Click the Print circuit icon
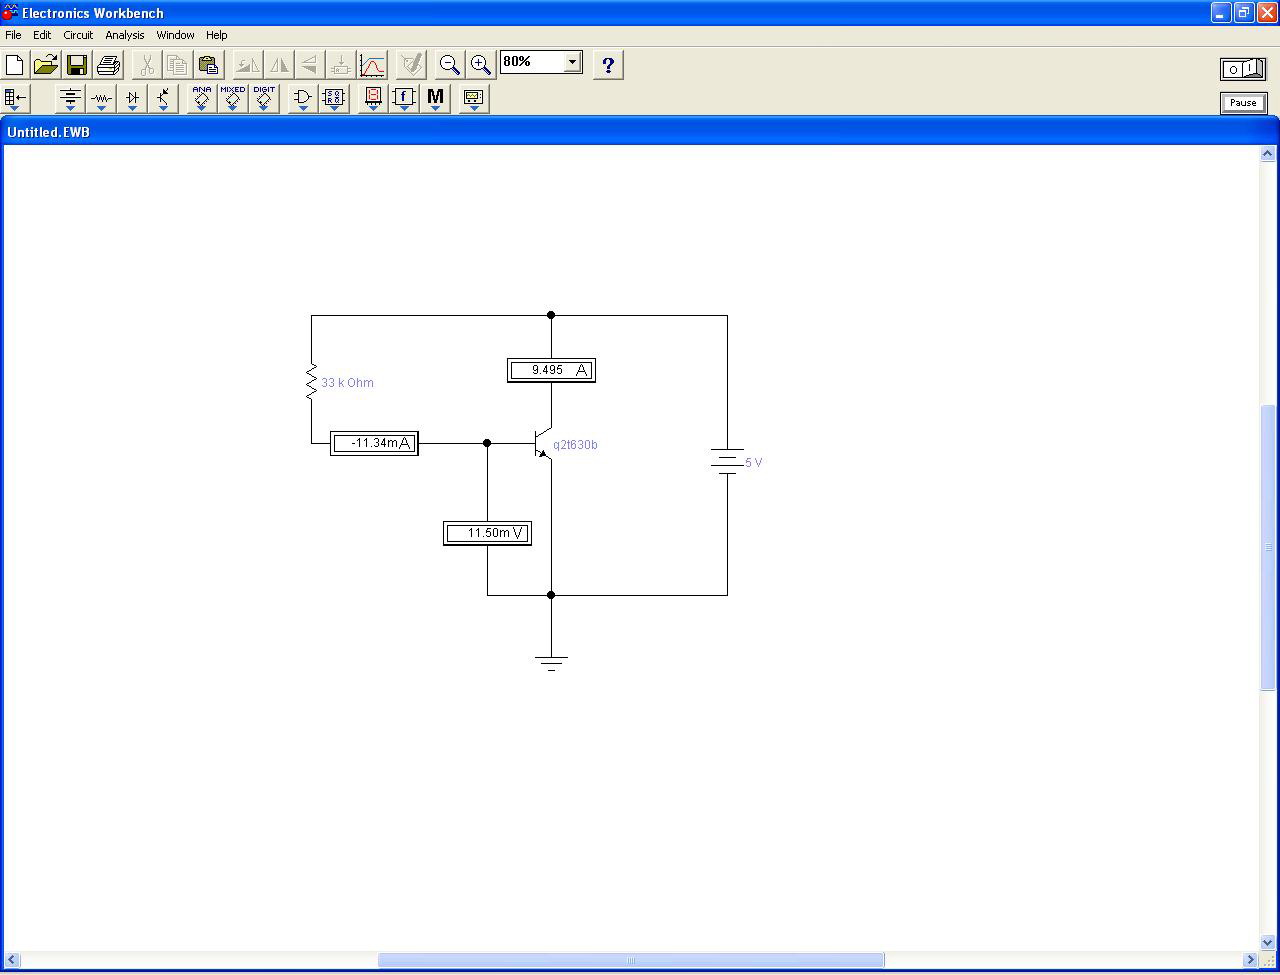 [108, 66]
